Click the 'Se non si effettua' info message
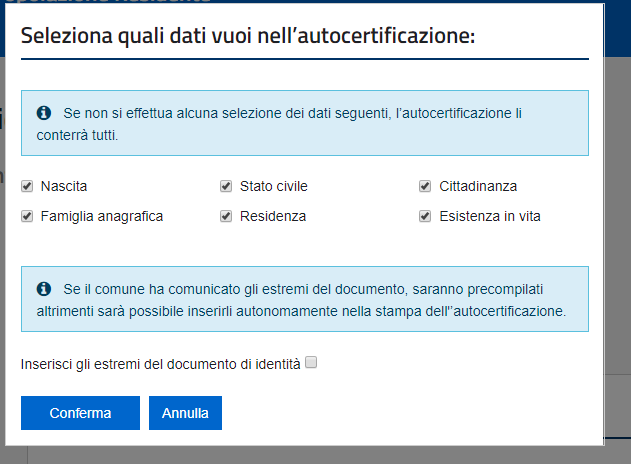Screen dimensions: 631x464 click(x=305, y=123)
